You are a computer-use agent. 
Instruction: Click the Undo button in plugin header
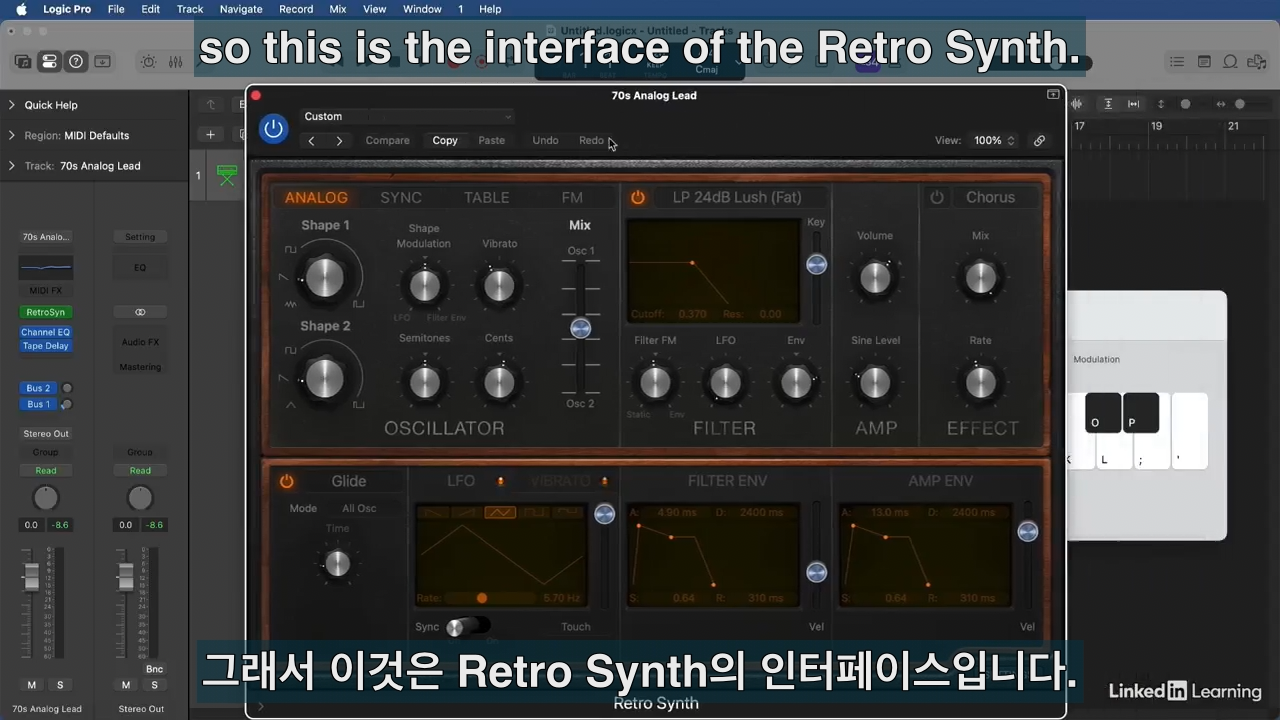[x=545, y=141]
